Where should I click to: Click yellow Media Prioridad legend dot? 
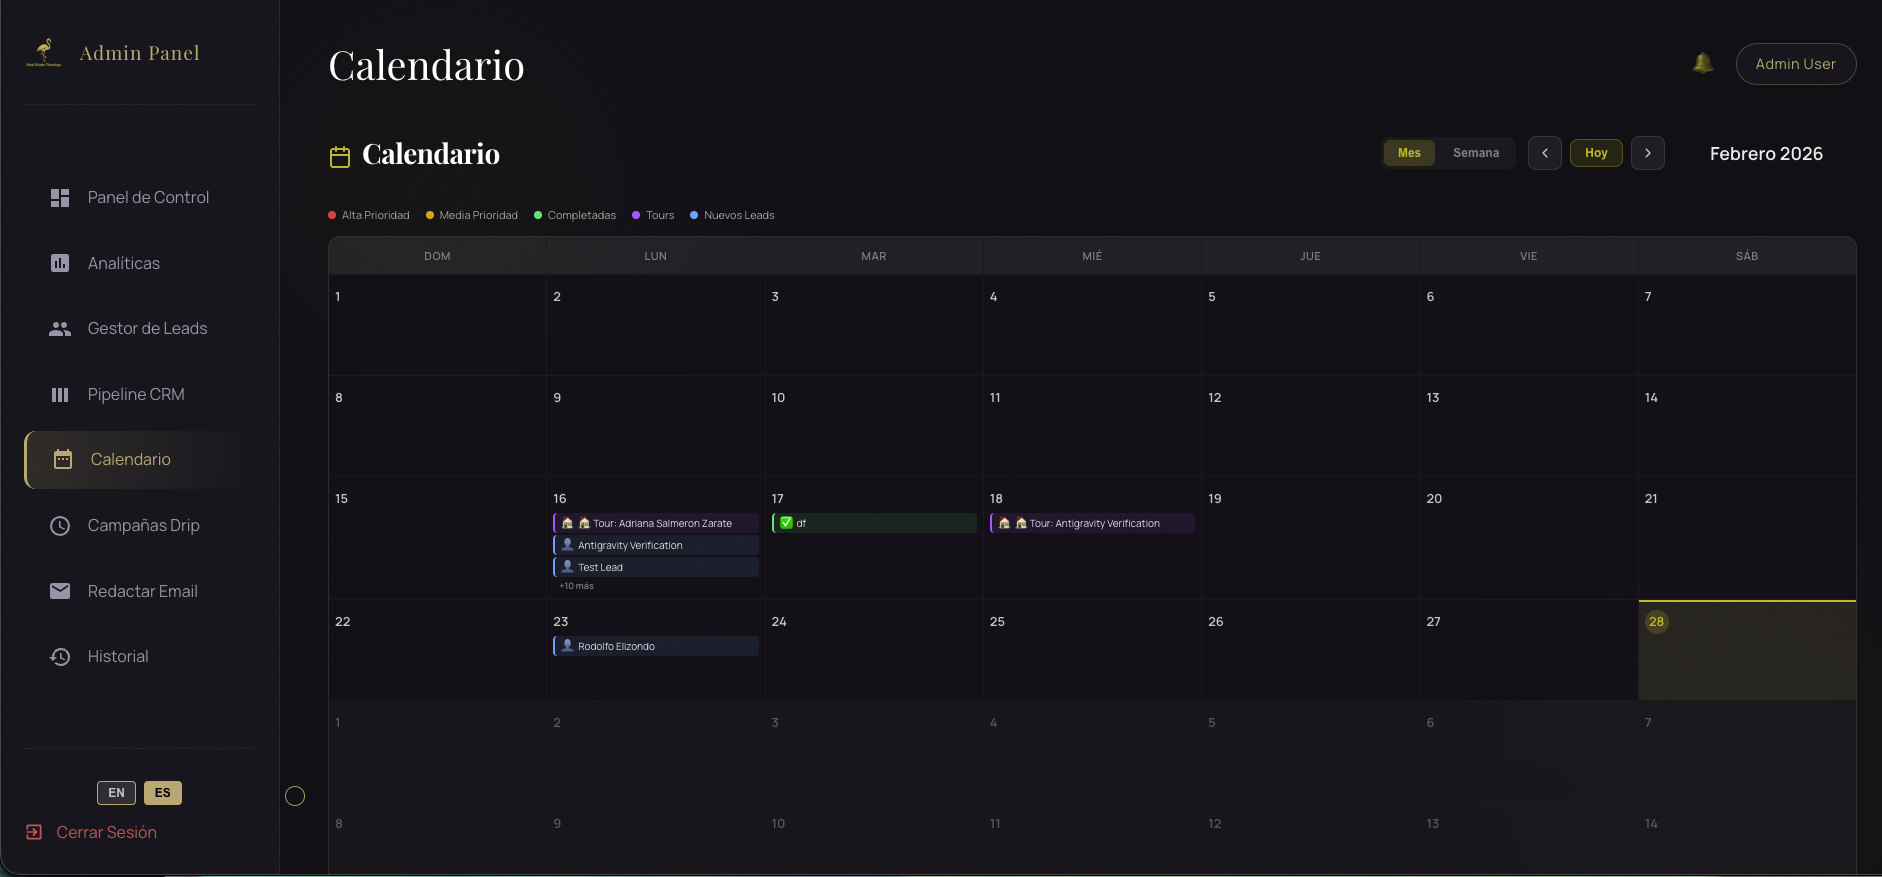pos(430,215)
